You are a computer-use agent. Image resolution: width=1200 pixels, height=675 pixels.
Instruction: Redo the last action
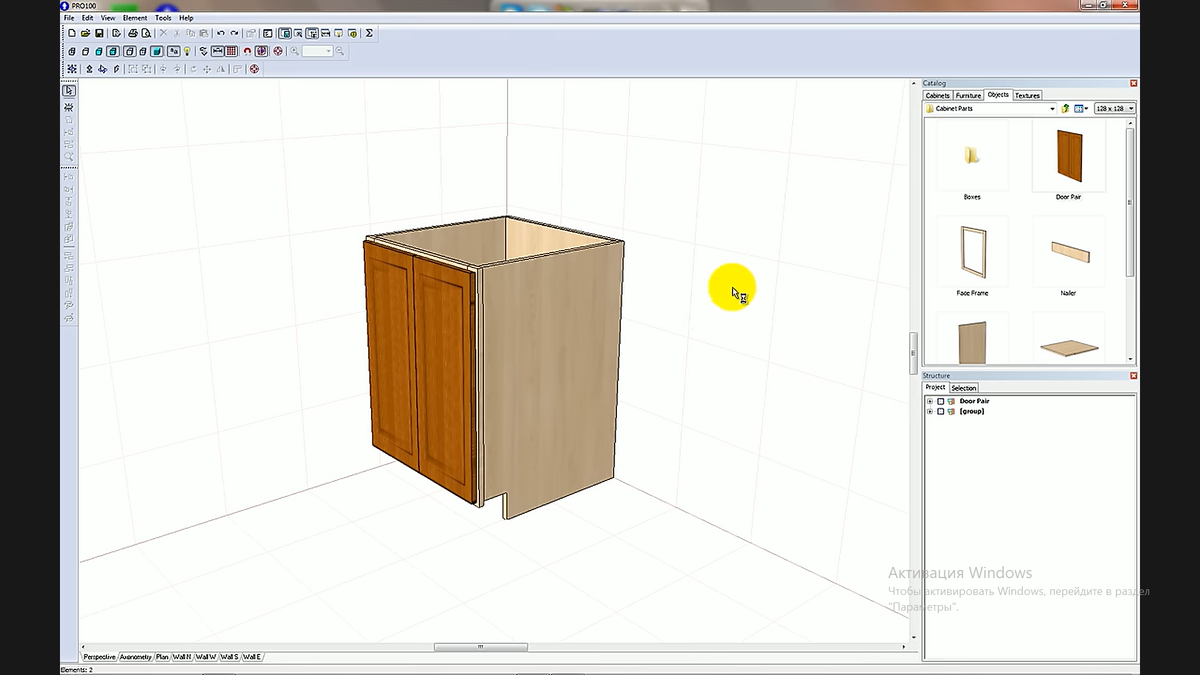pos(235,33)
